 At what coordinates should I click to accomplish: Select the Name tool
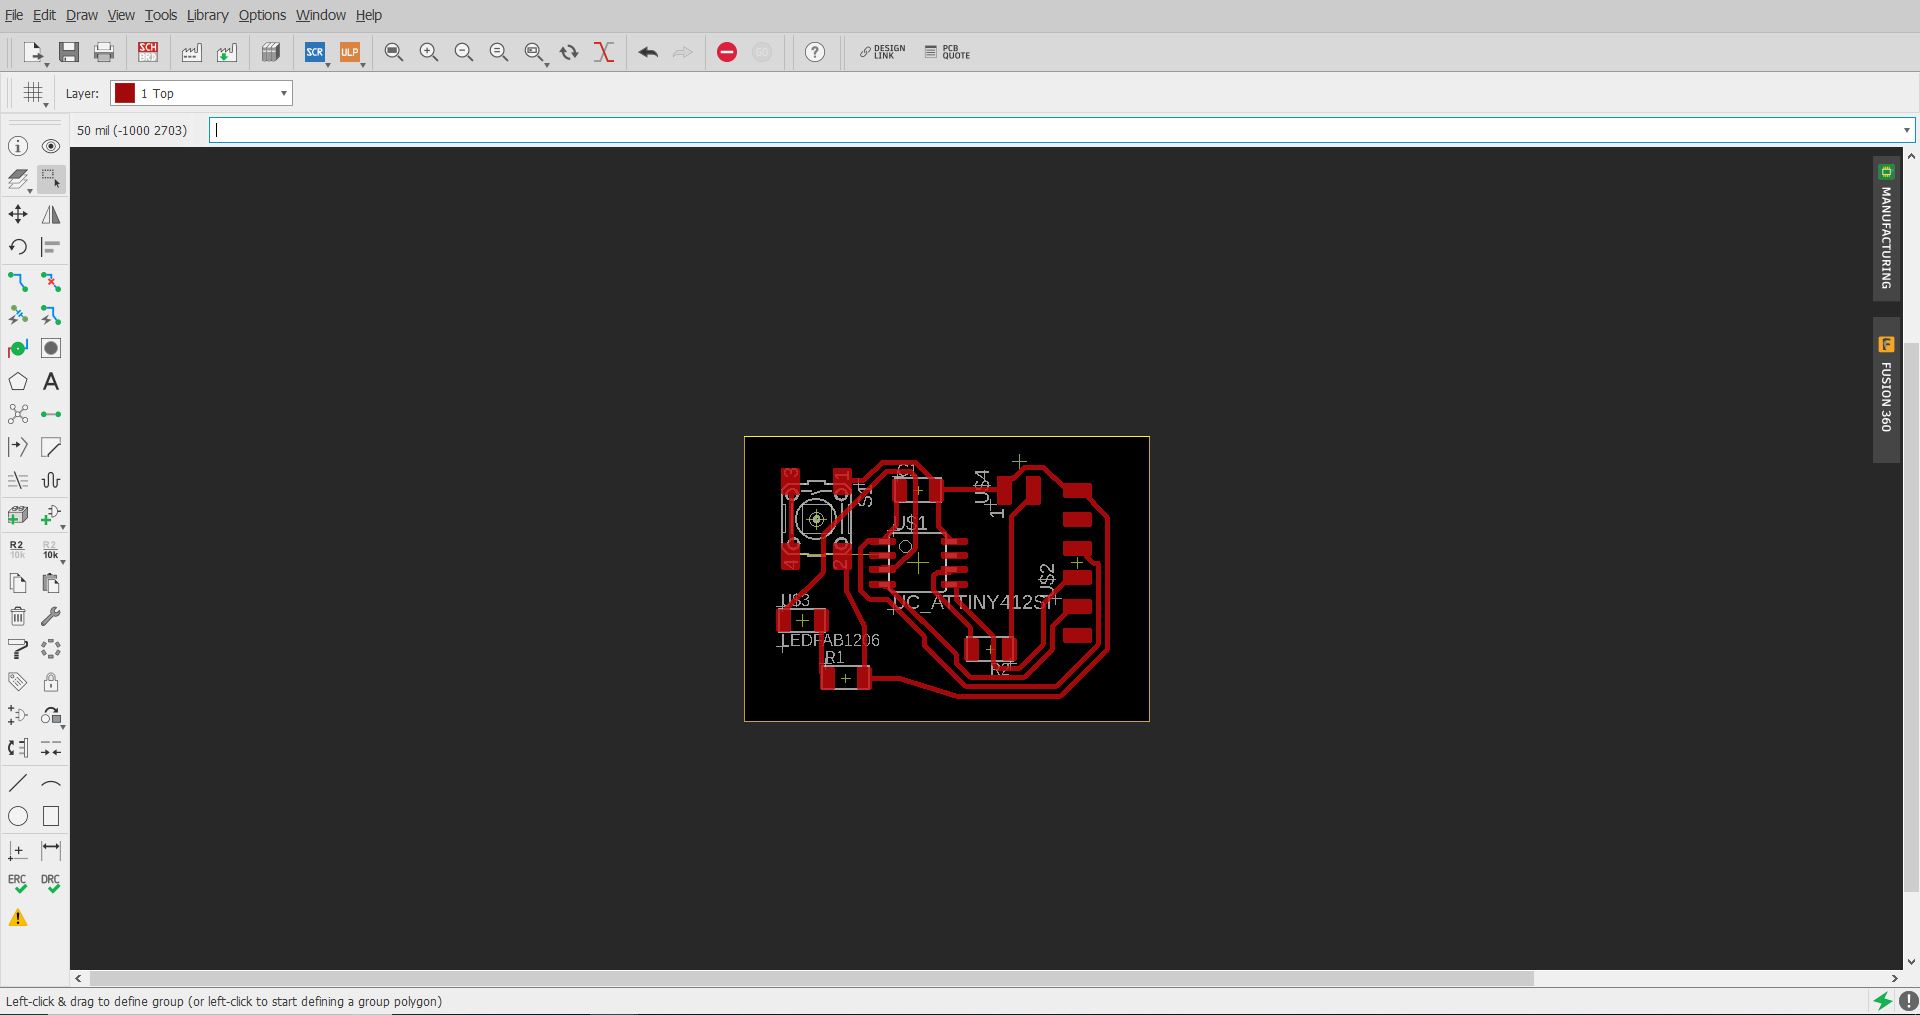(18, 549)
